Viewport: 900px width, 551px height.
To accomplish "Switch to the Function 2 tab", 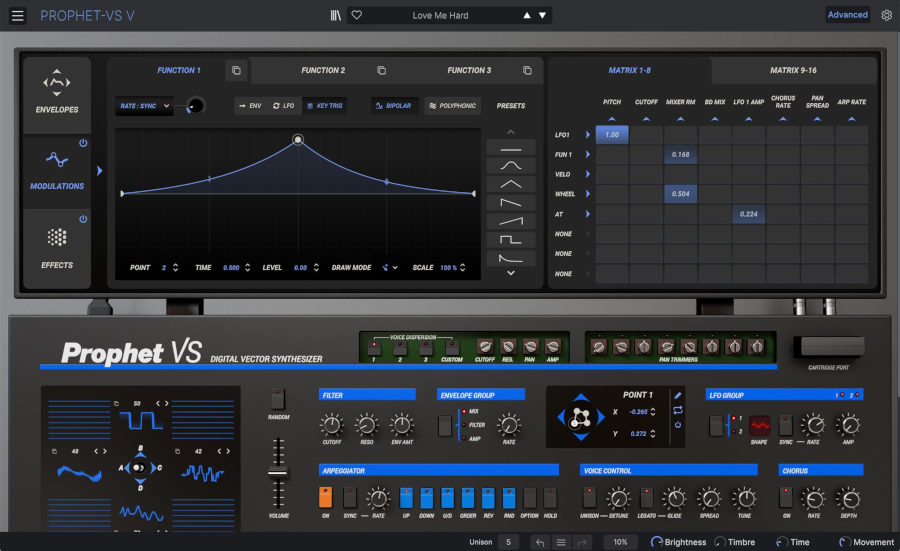I will (323, 71).
